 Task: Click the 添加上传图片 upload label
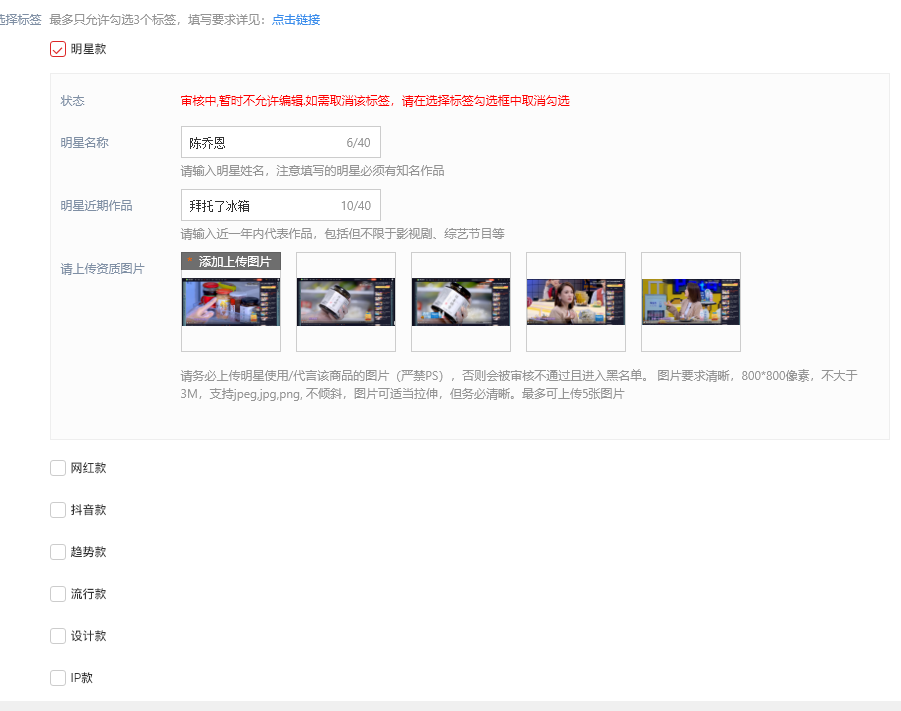(x=231, y=262)
